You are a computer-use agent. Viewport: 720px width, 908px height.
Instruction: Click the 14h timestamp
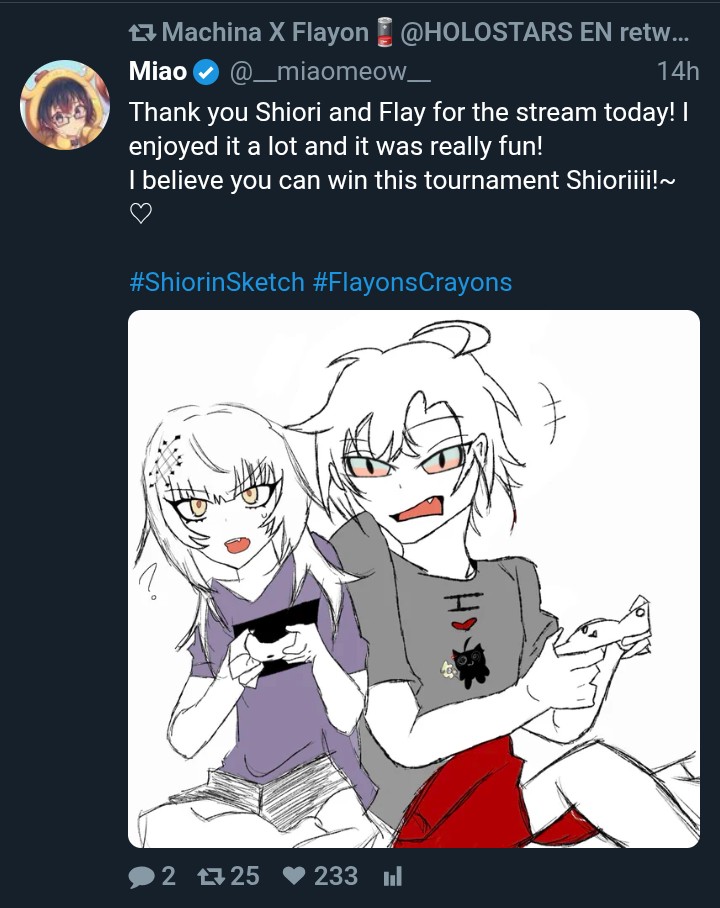pyautogui.click(x=678, y=72)
